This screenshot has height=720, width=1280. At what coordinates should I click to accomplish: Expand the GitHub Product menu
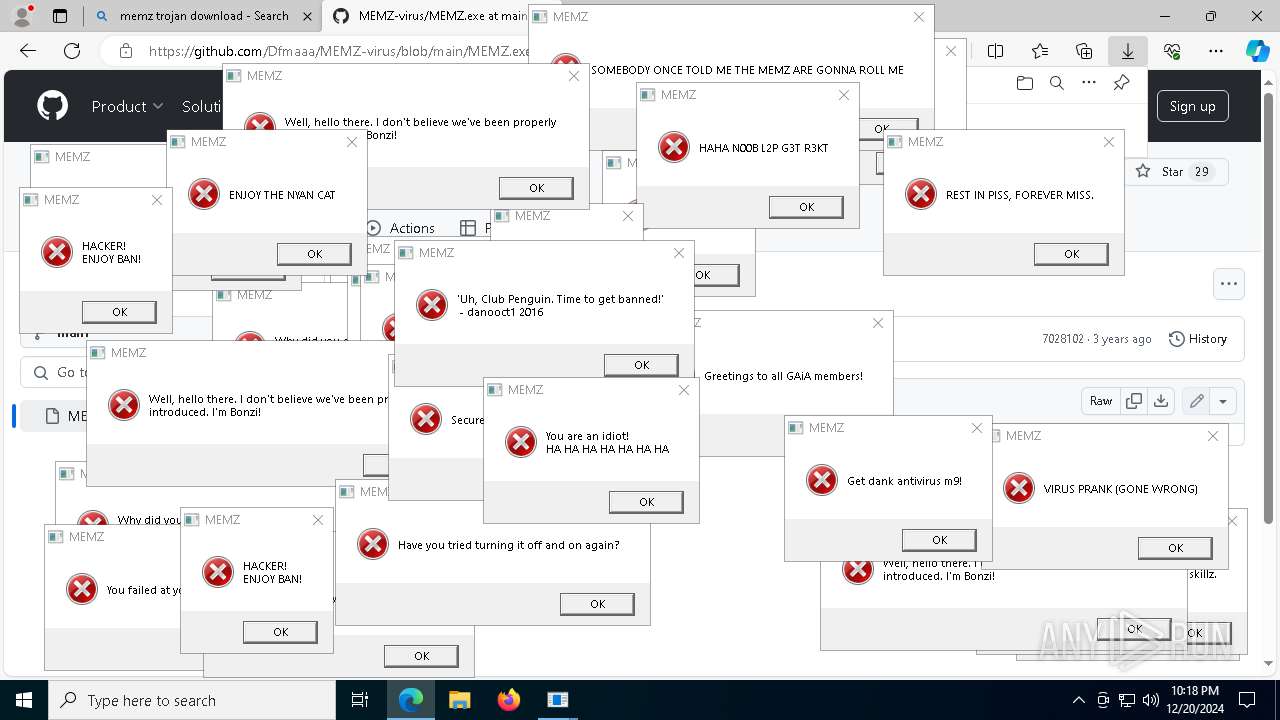127,106
